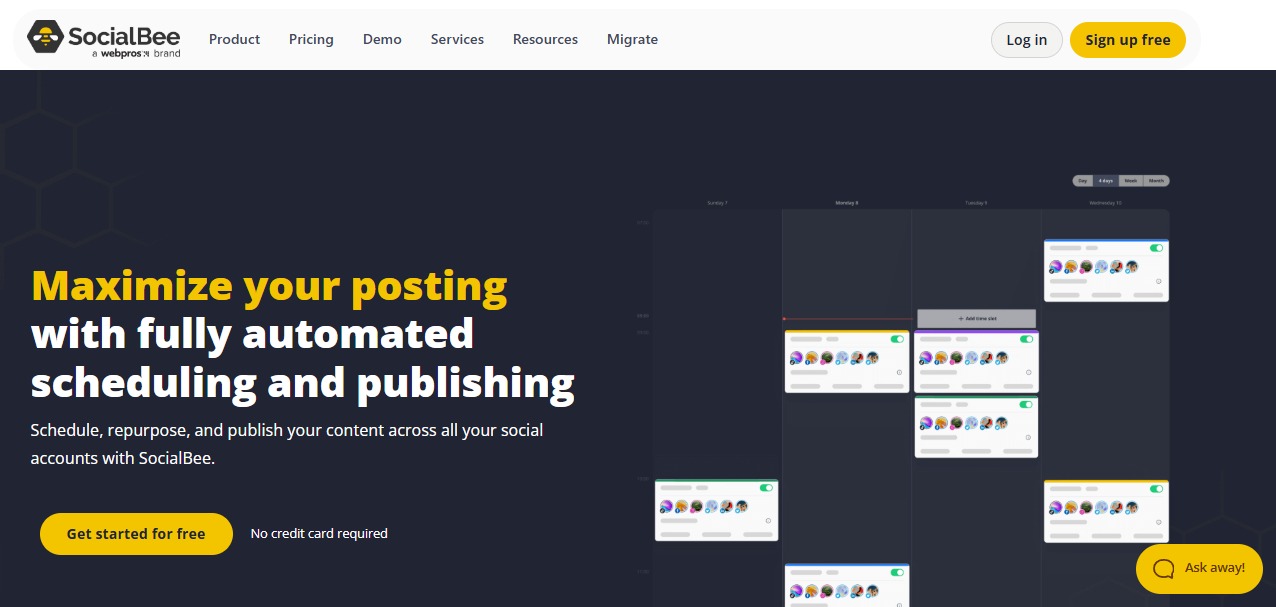Click the Add time slot bar on Tuesday
Image resolution: width=1276 pixels, height=607 pixels.
pos(976,318)
